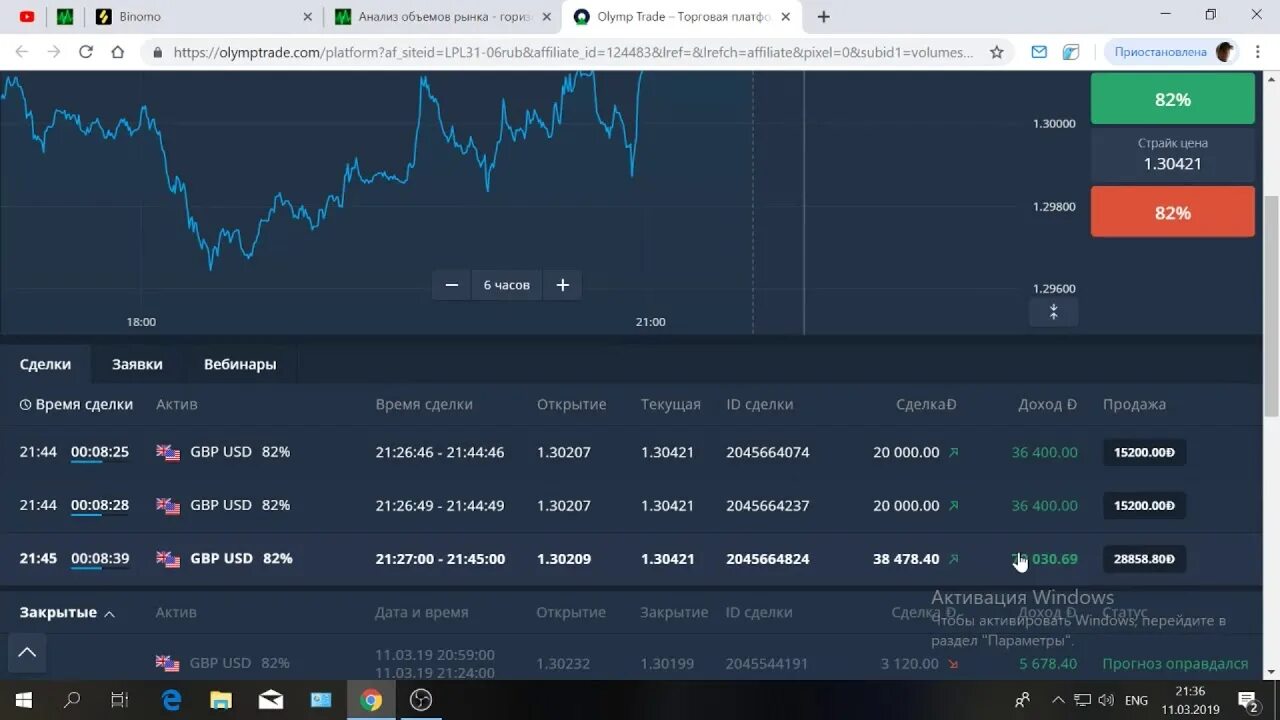Click the Доход column header
The height and width of the screenshot is (720, 1280).
click(x=1047, y=404)
